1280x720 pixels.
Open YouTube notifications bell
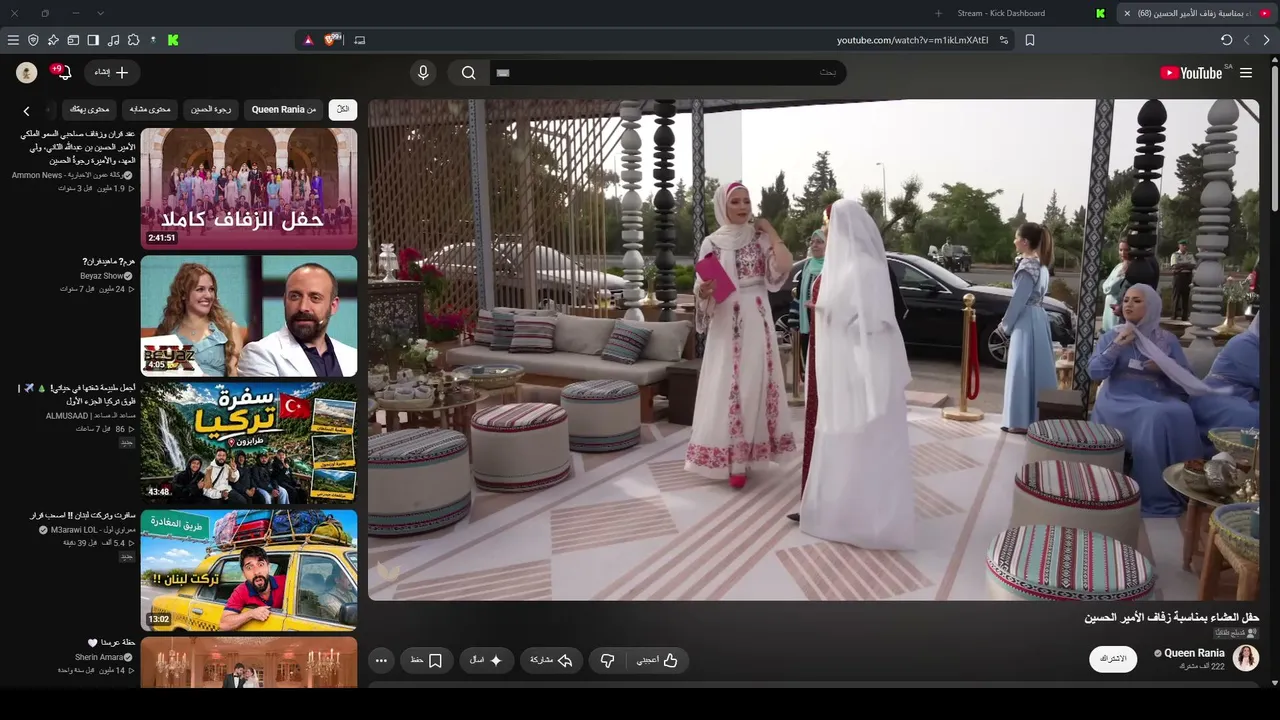click(x=63, y=73)
